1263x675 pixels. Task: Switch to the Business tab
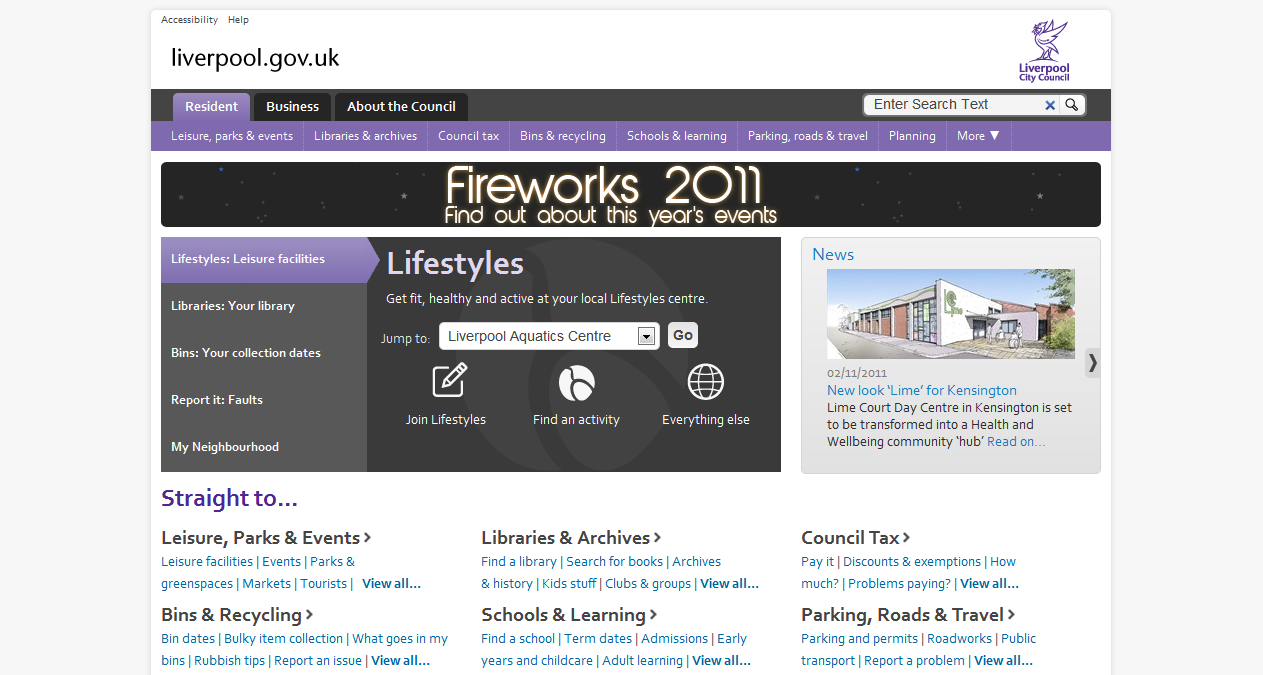tap(292, 107)
